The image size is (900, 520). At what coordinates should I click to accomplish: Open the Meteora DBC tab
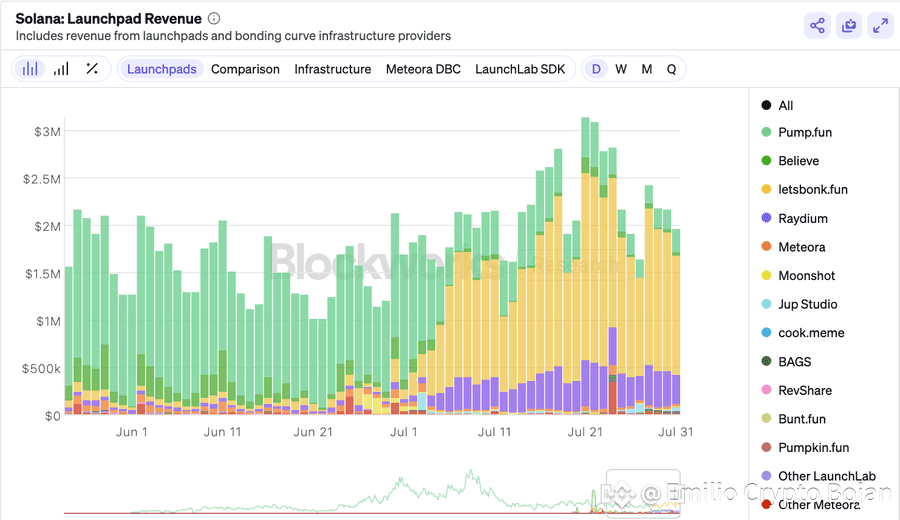click(423, 69)
